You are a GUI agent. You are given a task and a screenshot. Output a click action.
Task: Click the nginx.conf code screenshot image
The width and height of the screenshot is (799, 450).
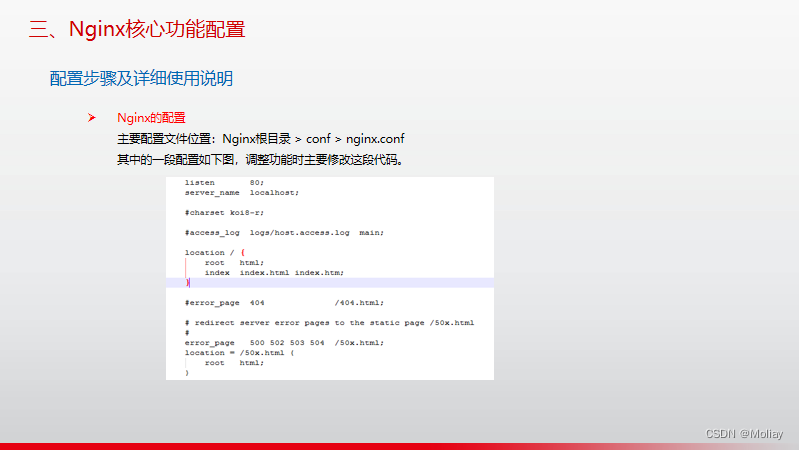pyautogui.click(x=330, y=278)
